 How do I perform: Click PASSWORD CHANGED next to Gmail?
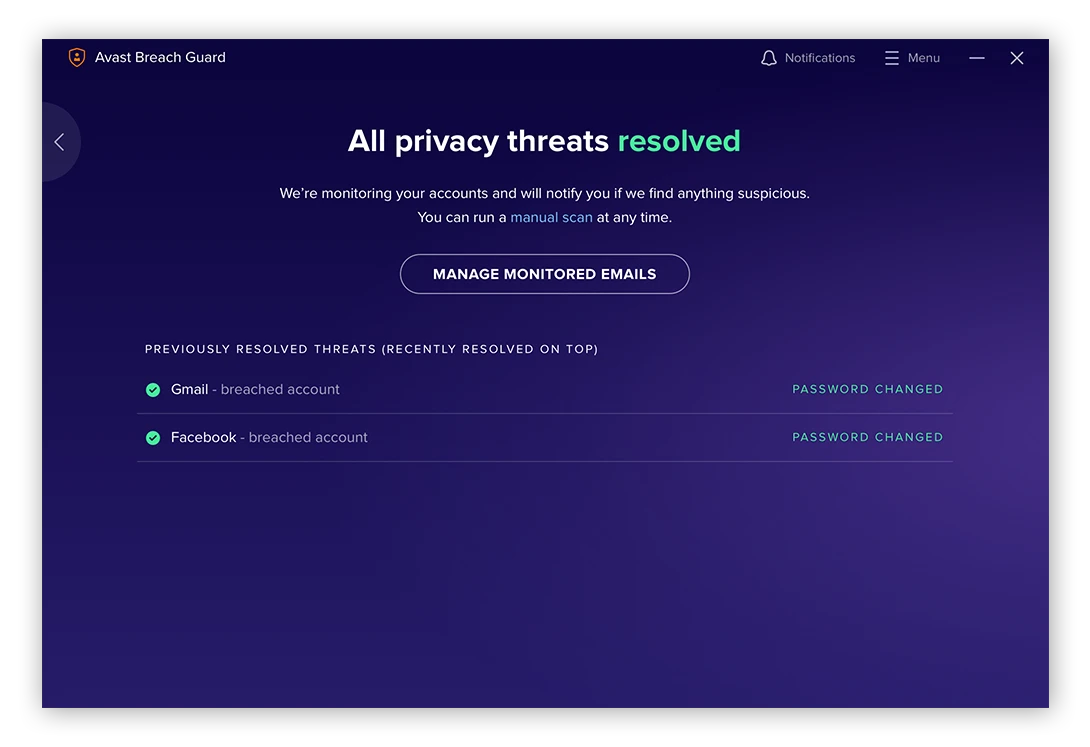[867, 389]
